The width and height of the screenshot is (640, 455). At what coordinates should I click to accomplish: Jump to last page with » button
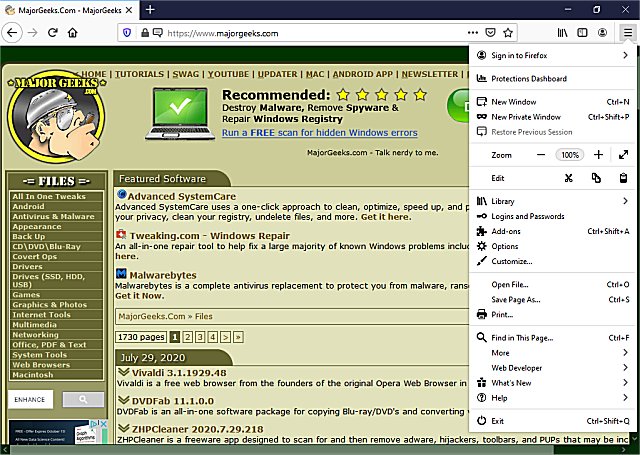pyautogui.click(x=238, y=337)
